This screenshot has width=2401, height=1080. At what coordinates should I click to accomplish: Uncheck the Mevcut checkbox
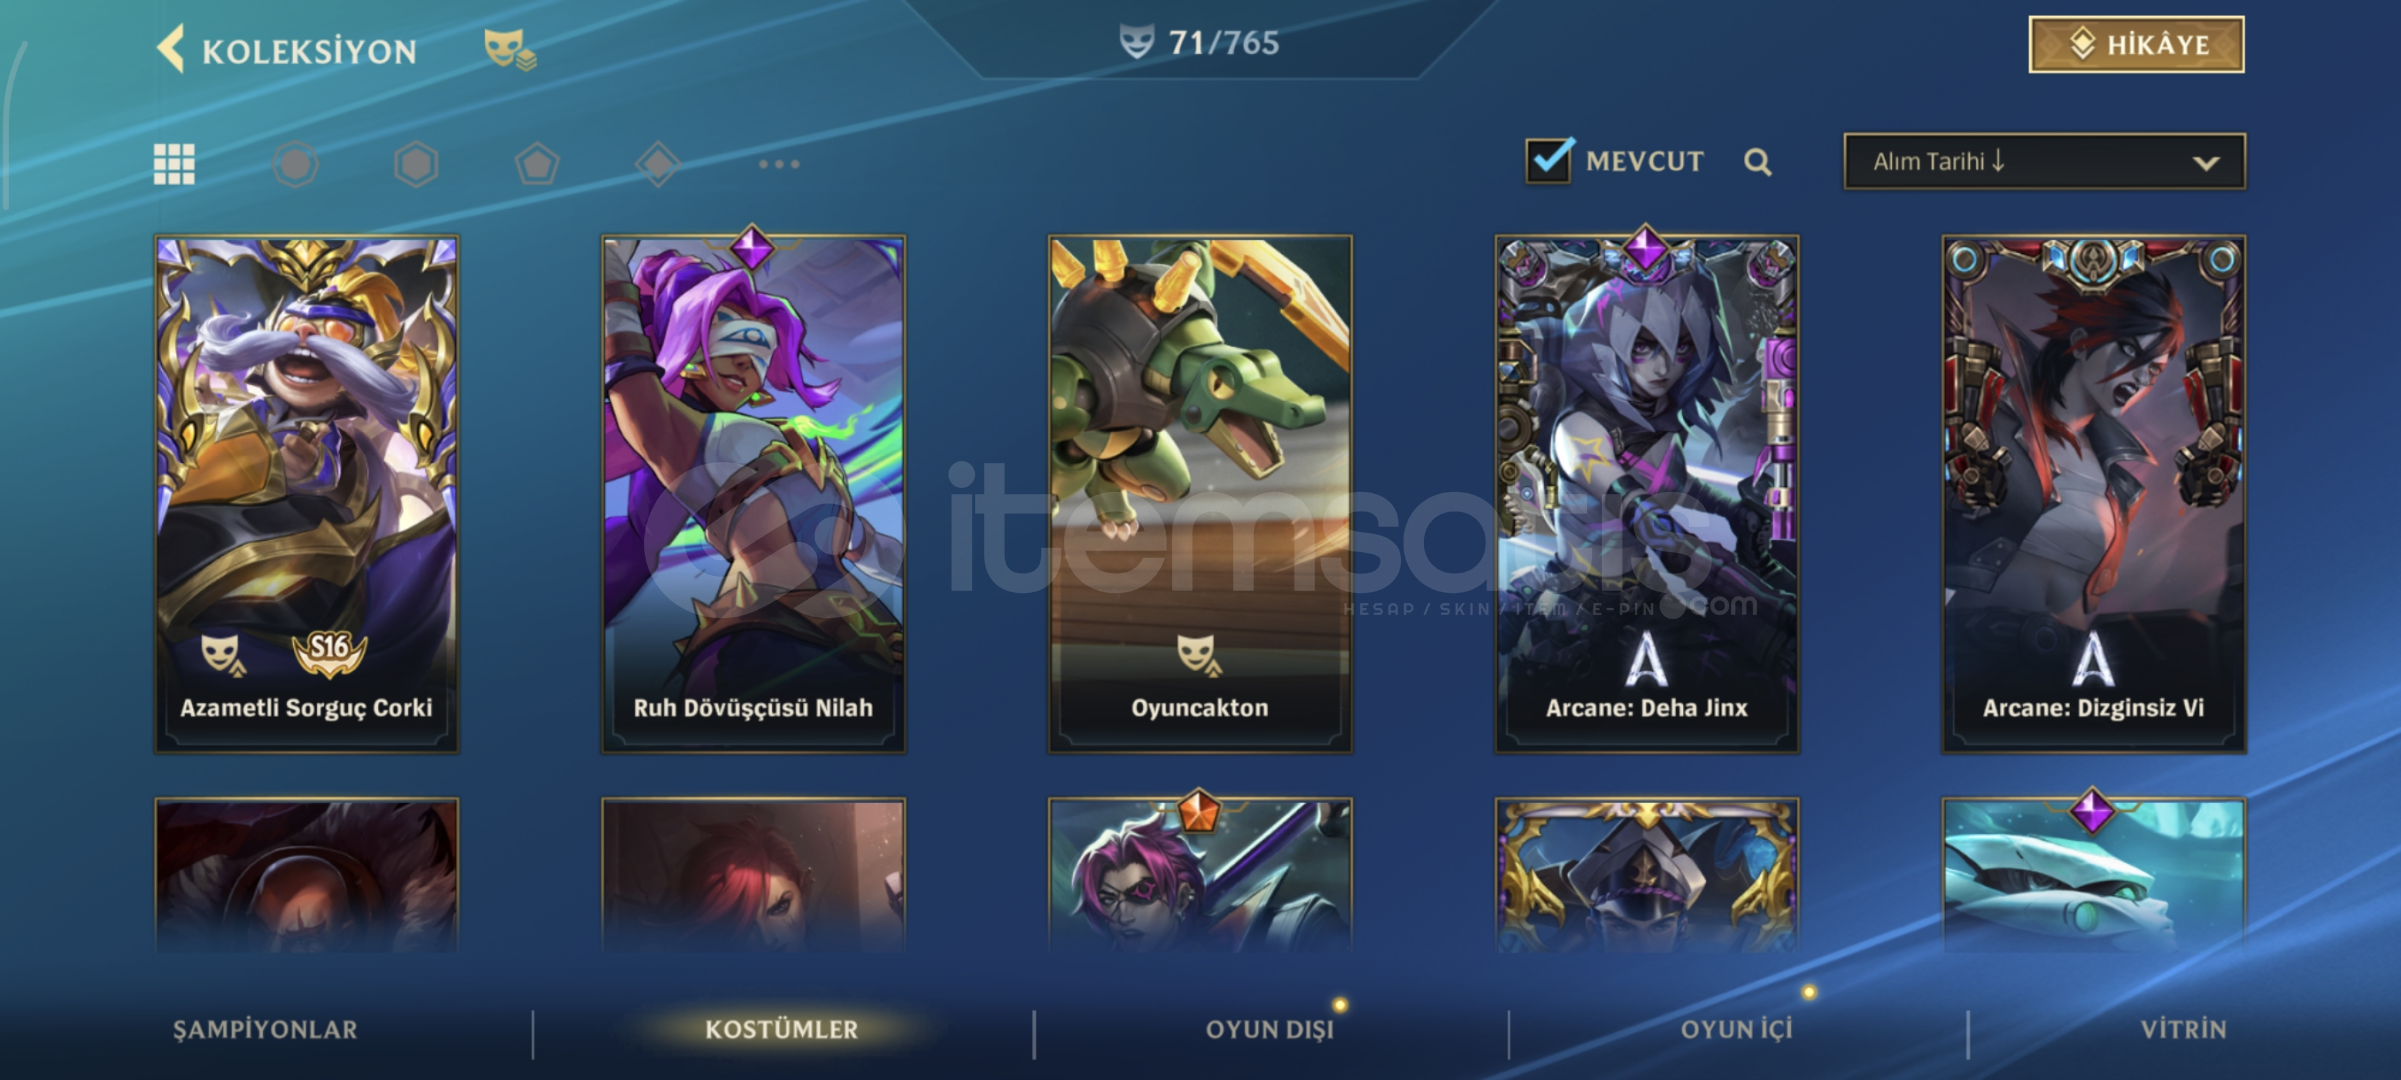pyautogui.click(x=1549, y=160)
